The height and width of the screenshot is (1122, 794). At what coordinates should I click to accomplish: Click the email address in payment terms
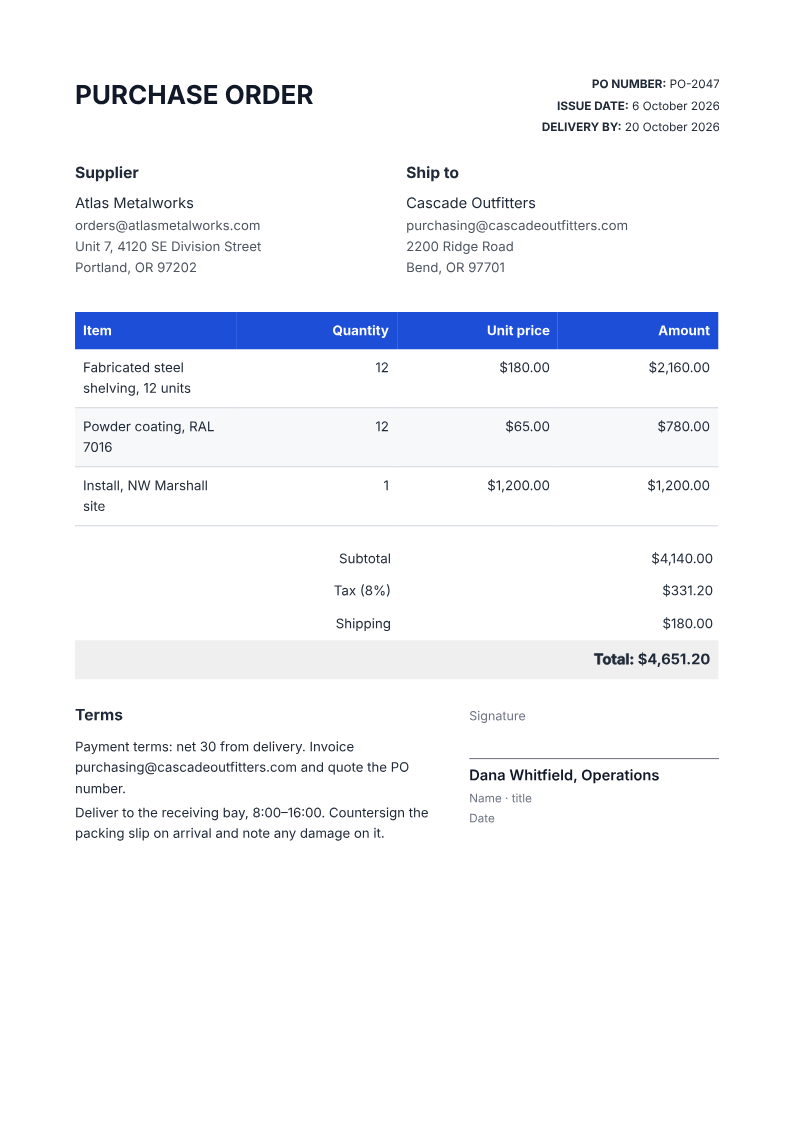(186, 767)
